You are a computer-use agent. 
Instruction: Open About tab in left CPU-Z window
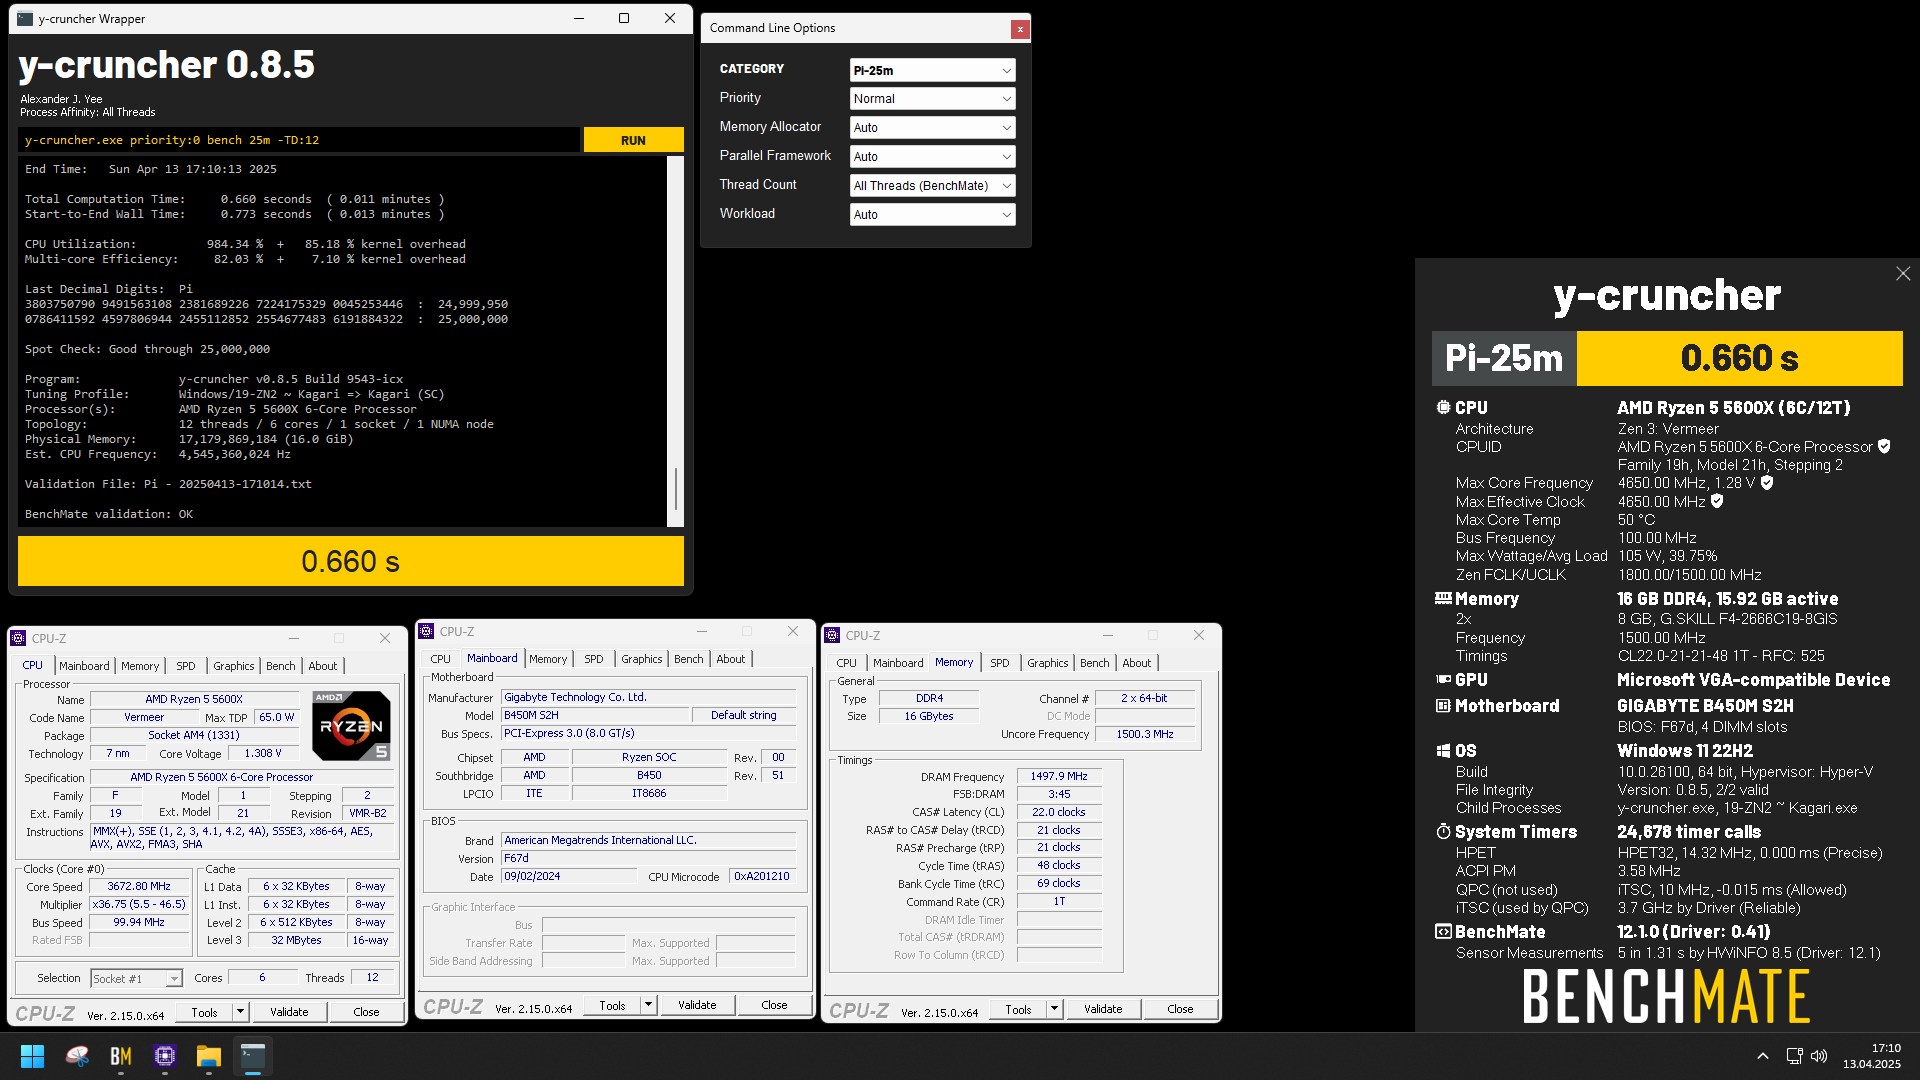tap(323, 666)
